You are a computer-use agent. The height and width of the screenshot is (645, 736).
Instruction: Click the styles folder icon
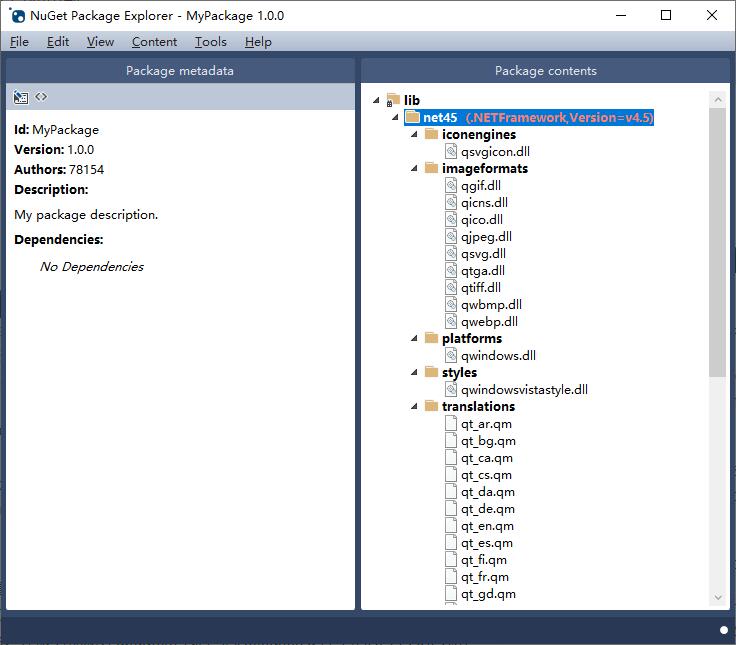(431, 372)
